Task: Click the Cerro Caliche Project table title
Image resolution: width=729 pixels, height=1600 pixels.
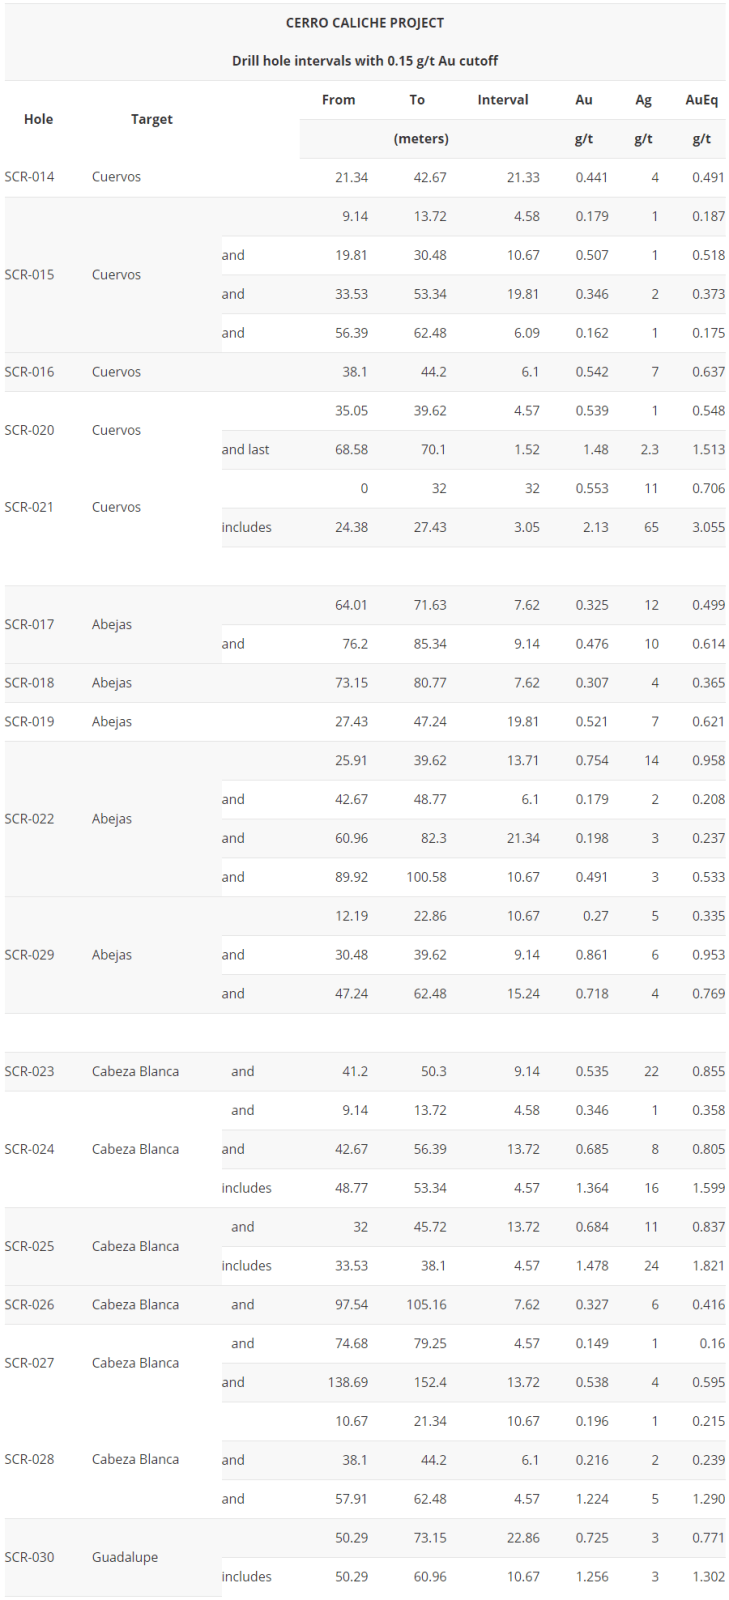Action: (x=365, y=23)
